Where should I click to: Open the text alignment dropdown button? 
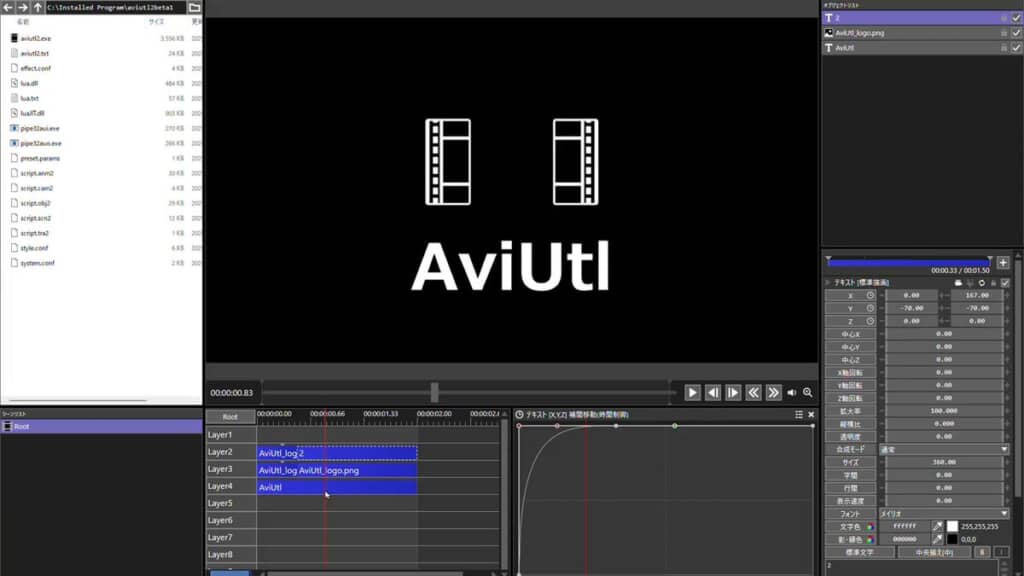934,552
